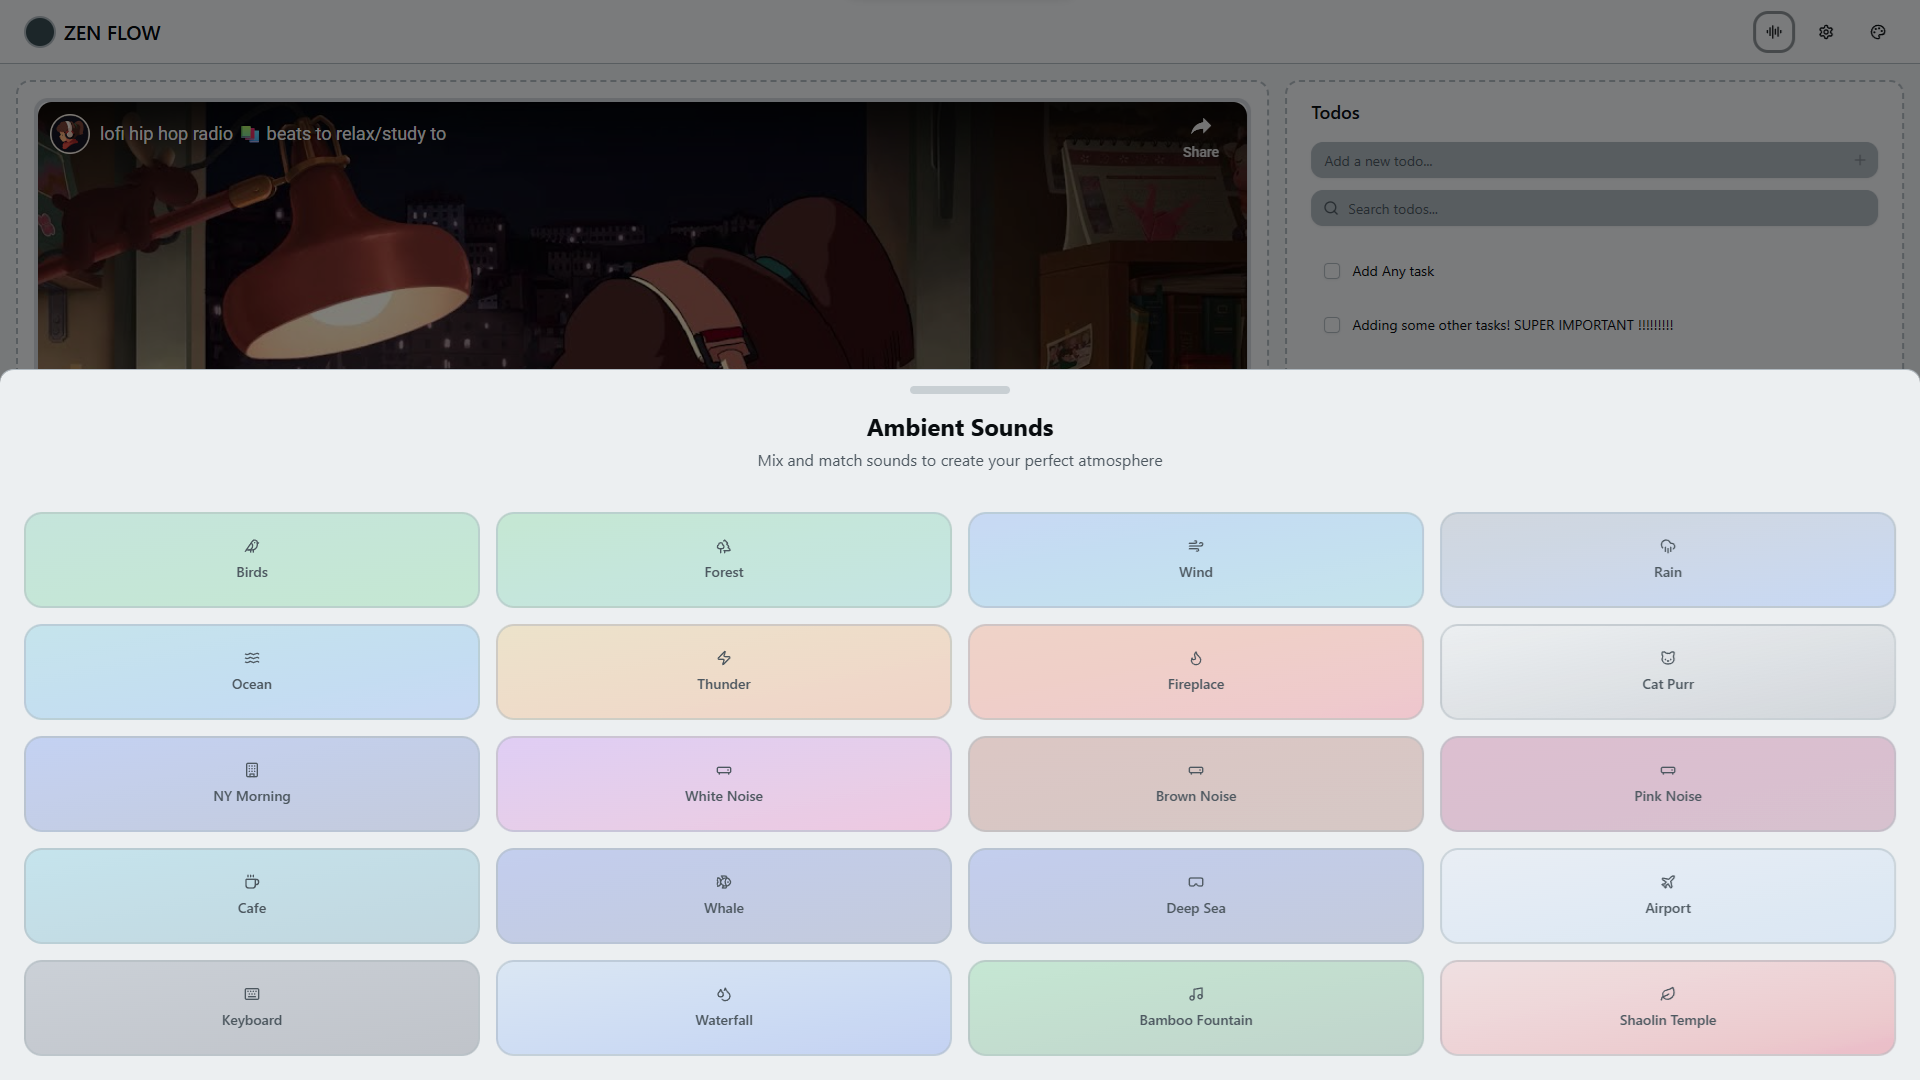Open the theme palette icon

(x=1878, y=32)
